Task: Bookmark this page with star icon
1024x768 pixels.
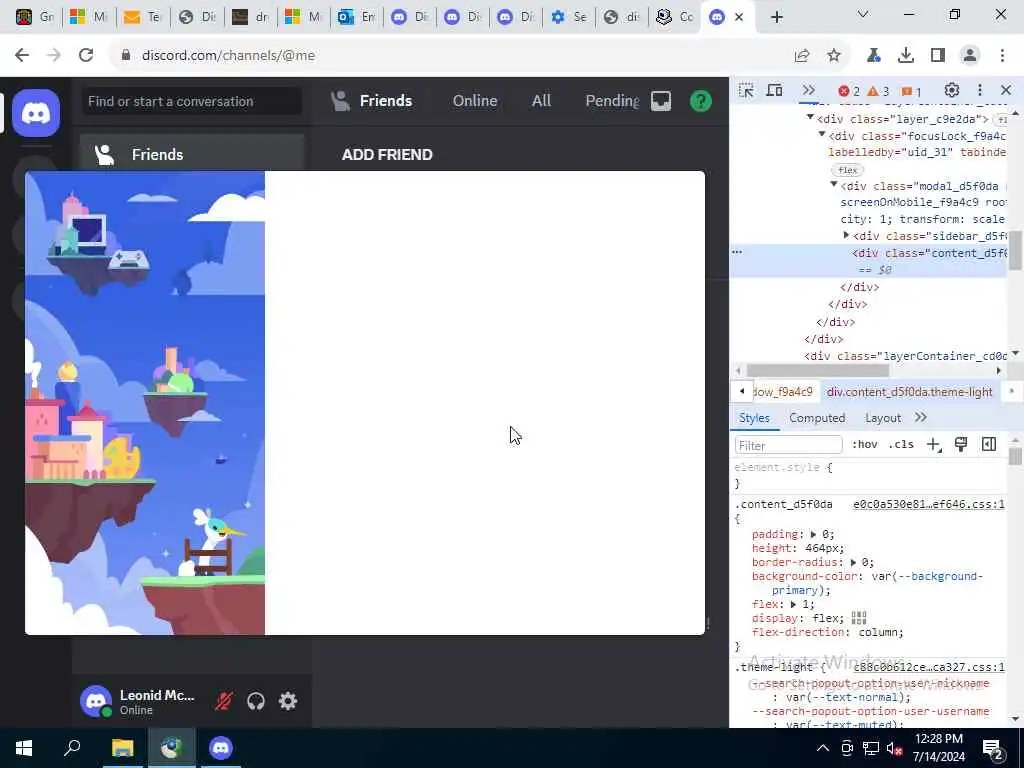Action: [834, 56]
